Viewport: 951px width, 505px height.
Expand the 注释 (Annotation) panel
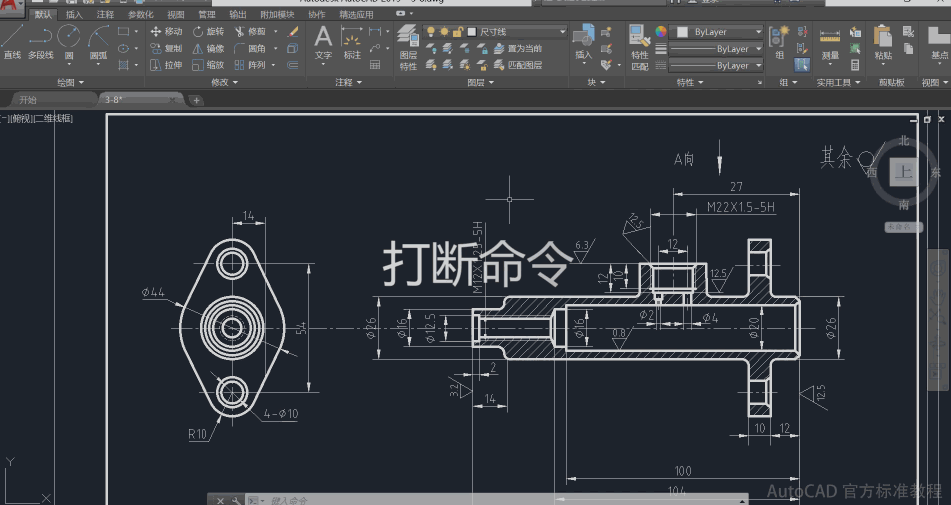pos(348,82)
